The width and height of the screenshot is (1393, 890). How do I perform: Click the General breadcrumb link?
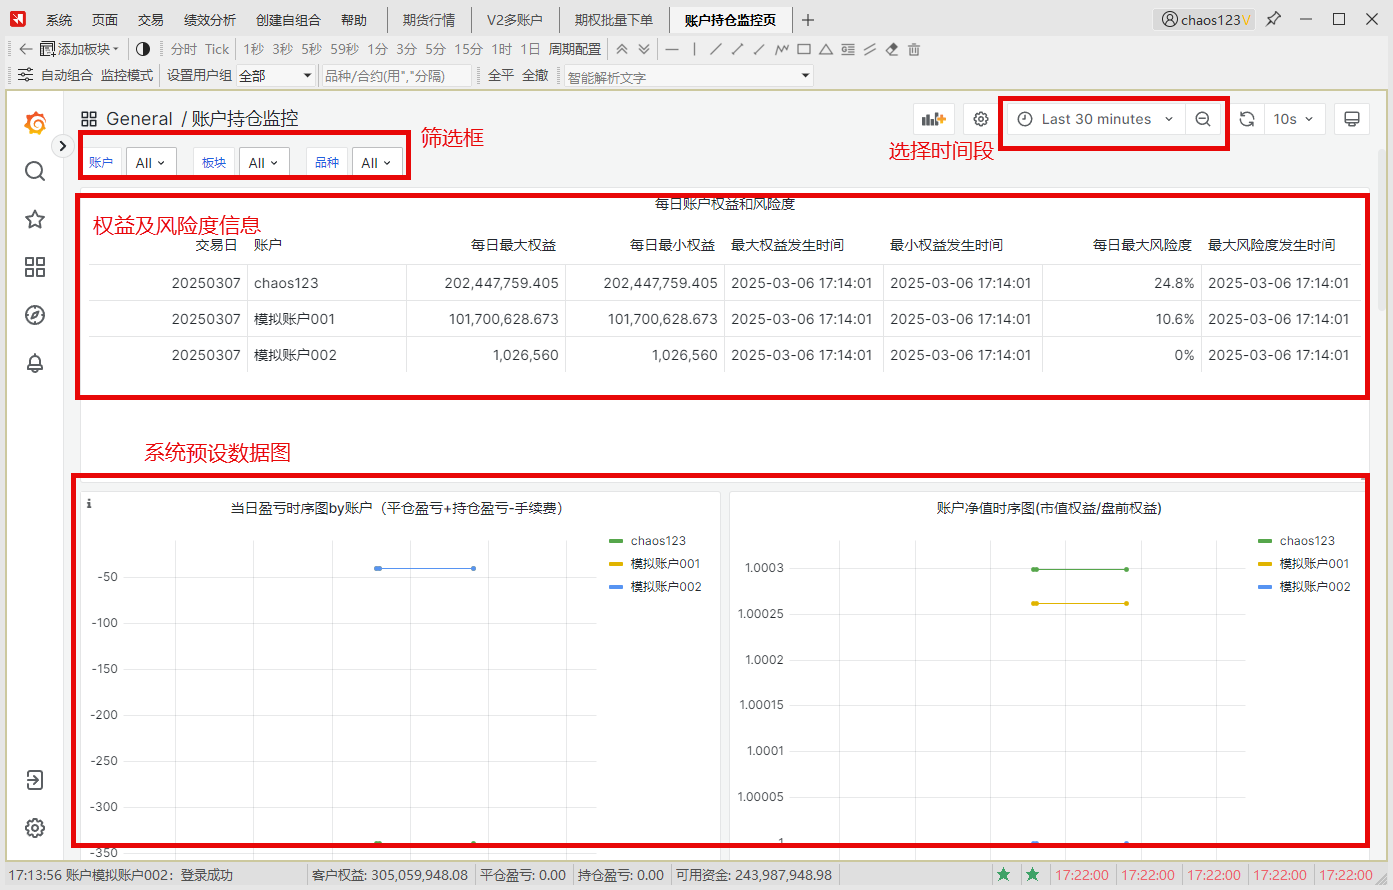point(140,119)
